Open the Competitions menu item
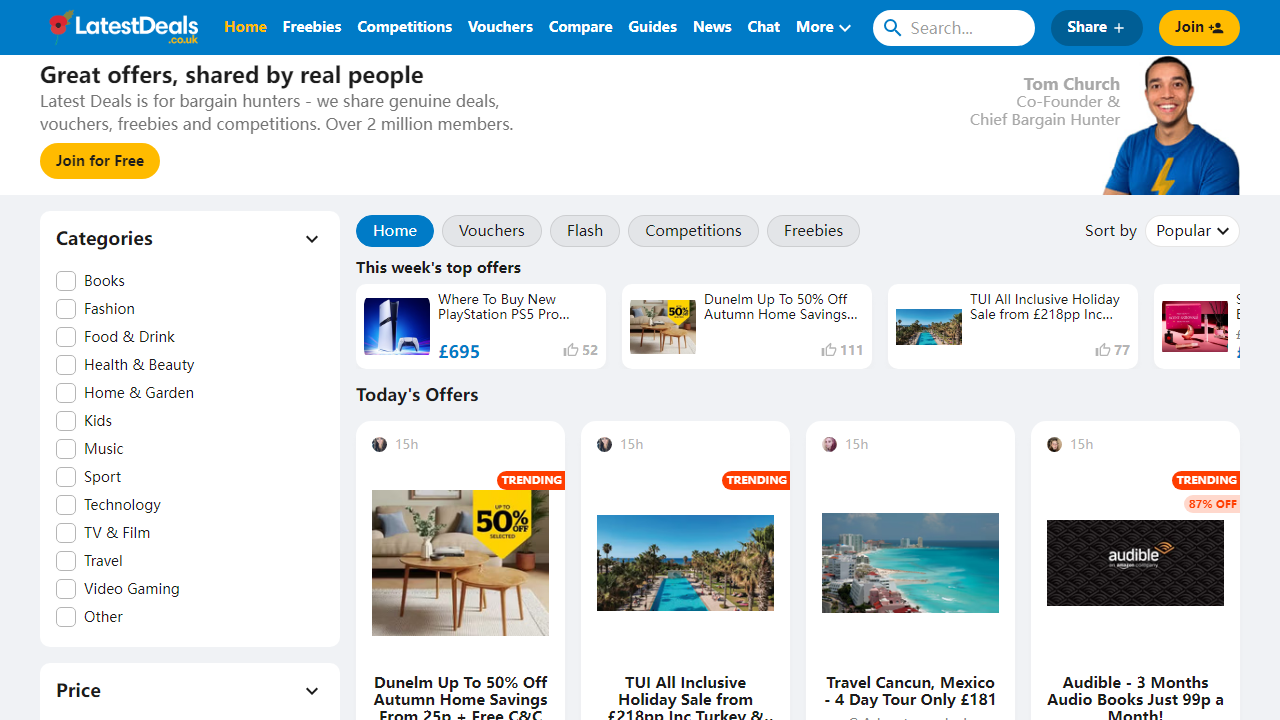Screen dimensions: 1280x720 (x=404, y=27)
